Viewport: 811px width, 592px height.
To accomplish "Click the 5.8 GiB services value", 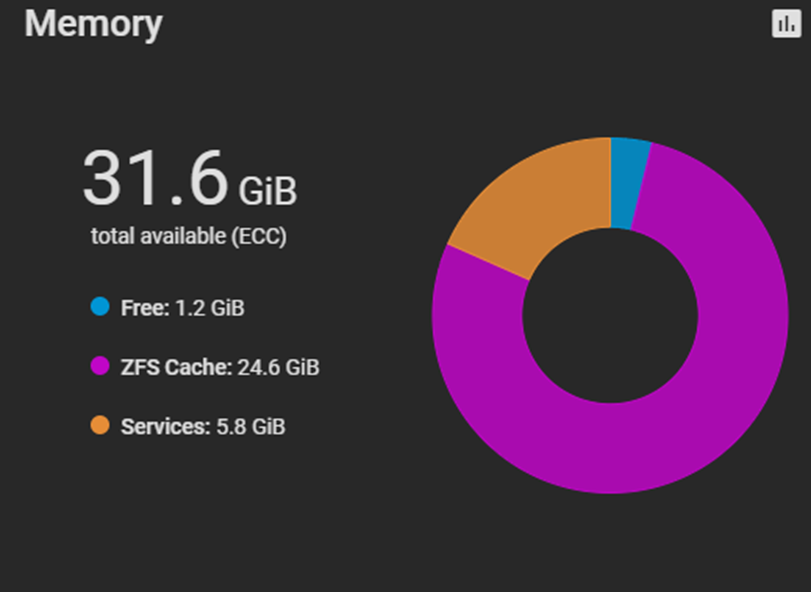I will pyautogui.click(x=251, y=427).
